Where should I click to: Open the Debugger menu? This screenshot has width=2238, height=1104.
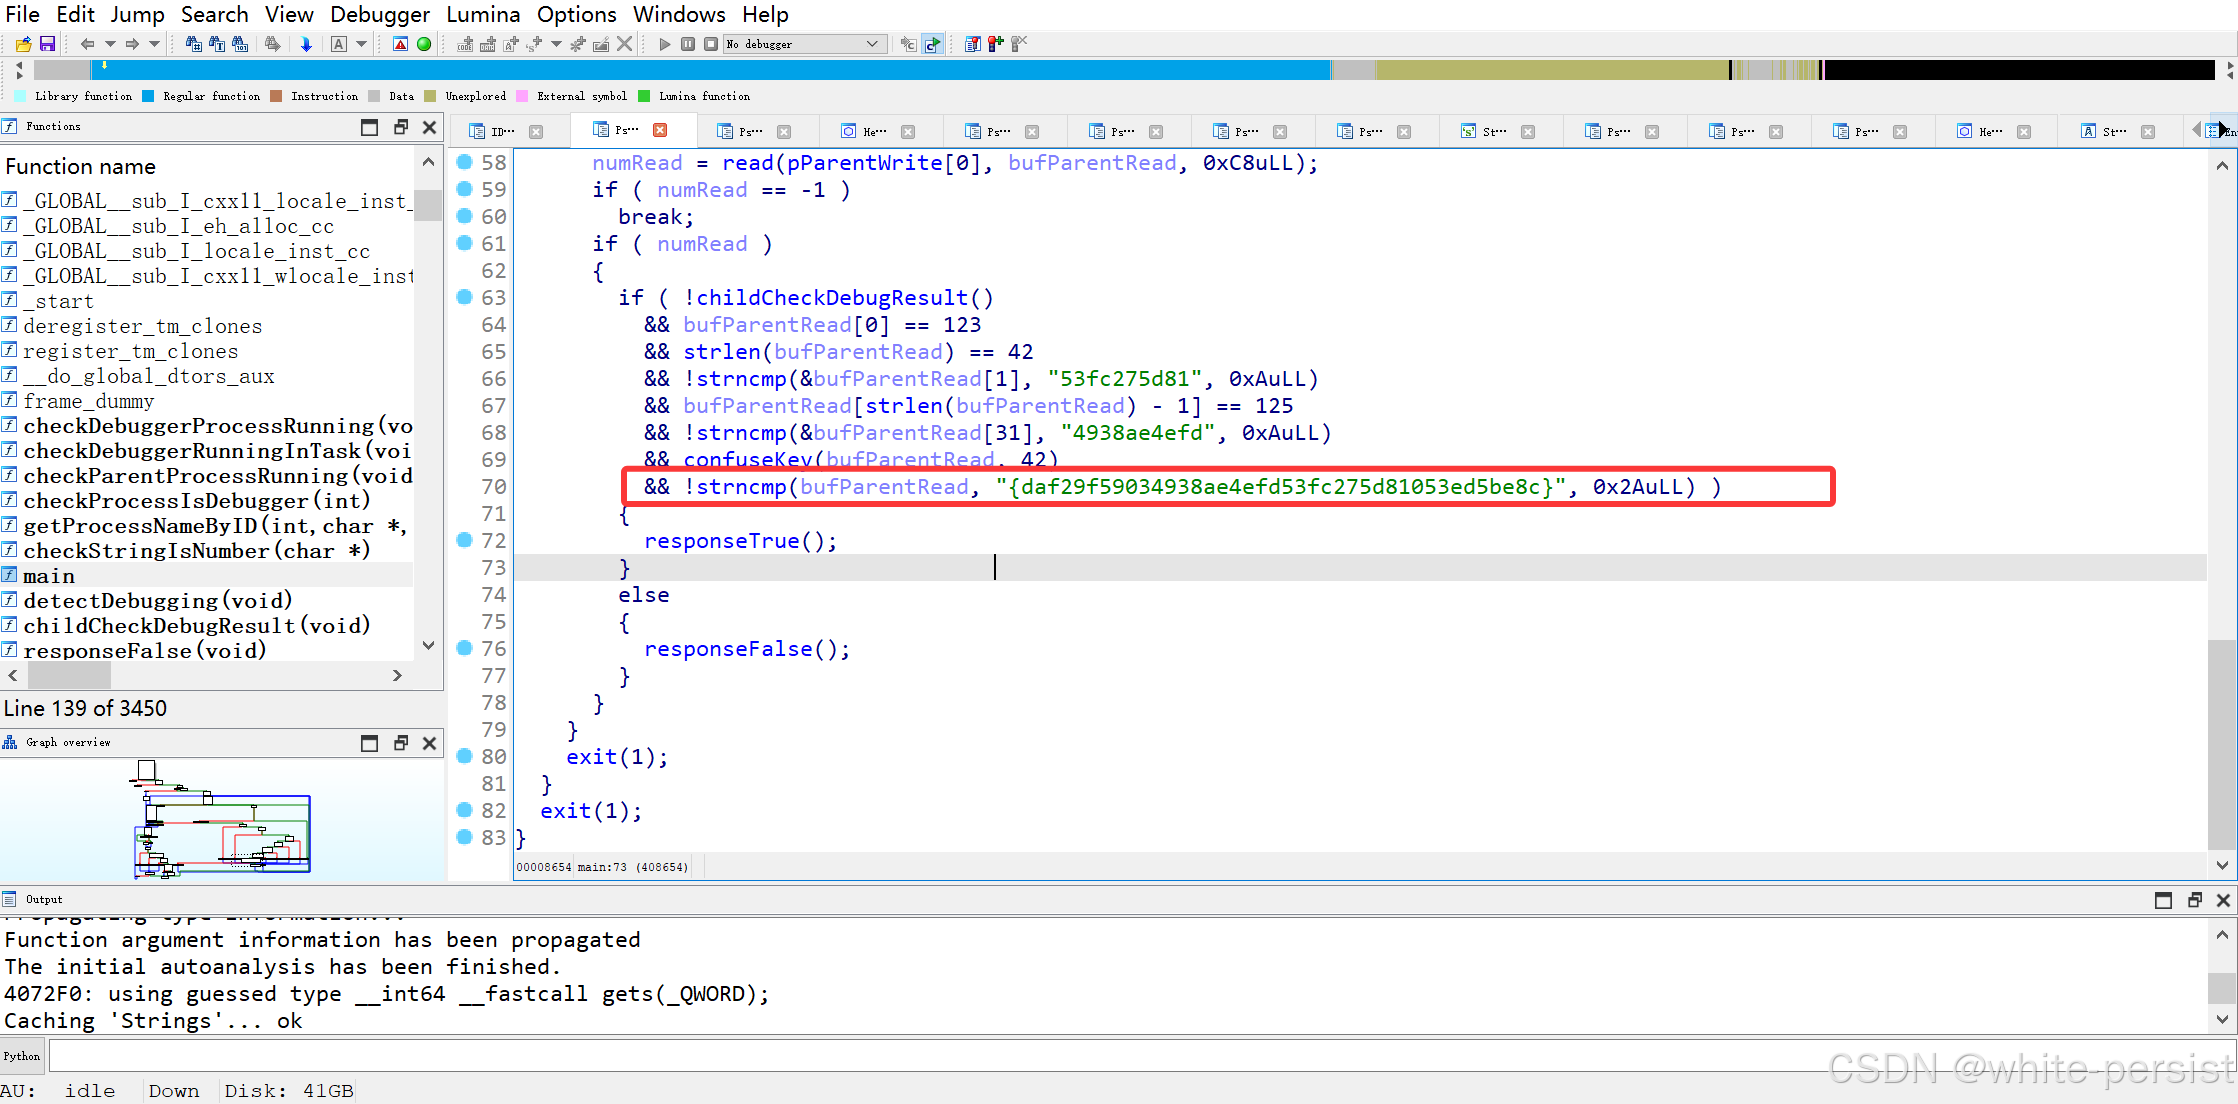coord(379,14)
